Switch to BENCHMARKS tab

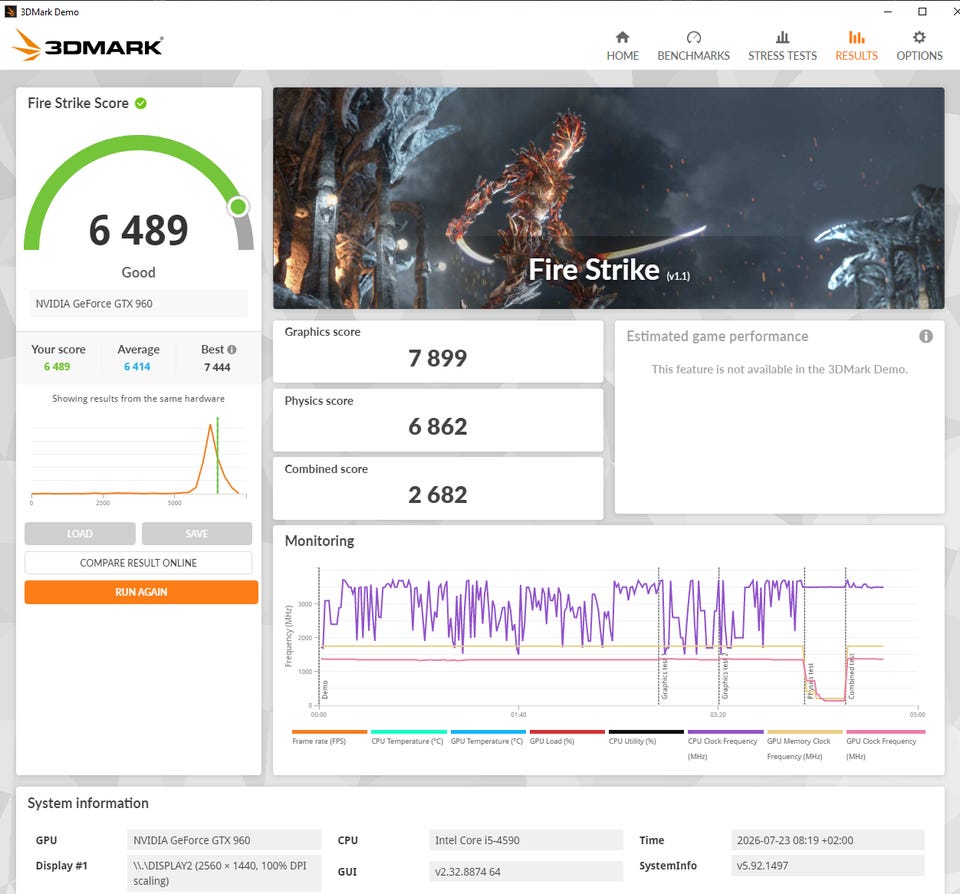tap(693, 56)
